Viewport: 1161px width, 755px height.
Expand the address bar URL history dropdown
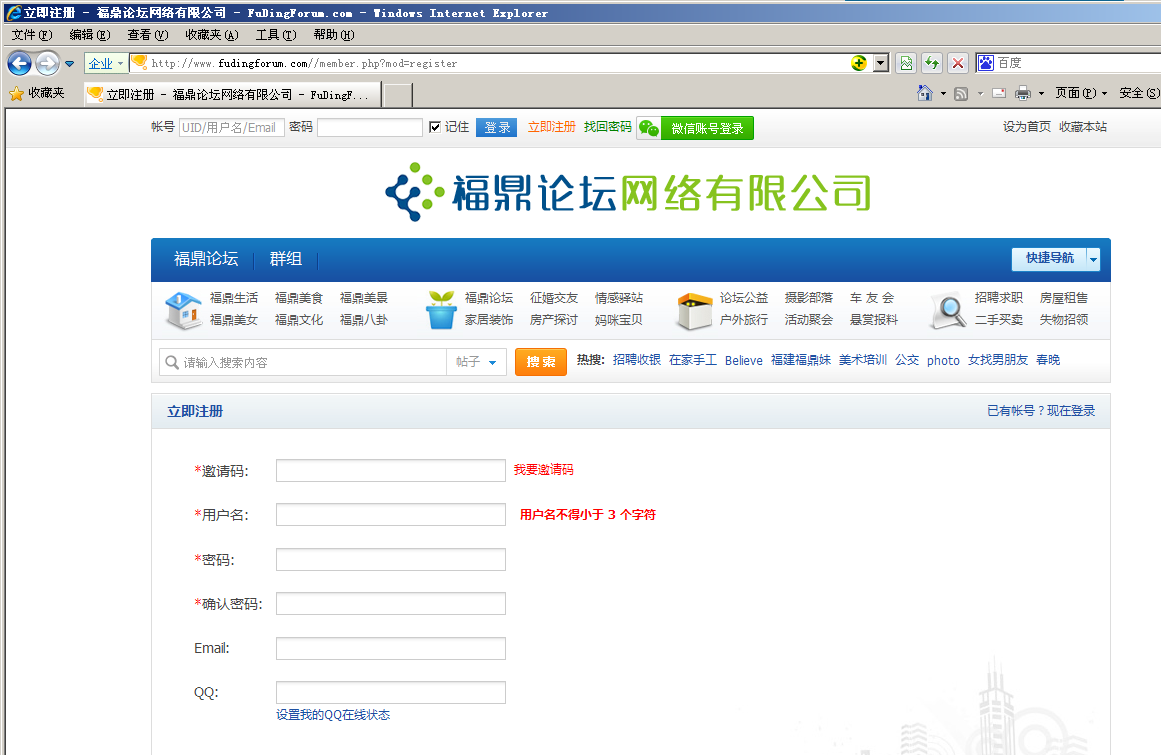[880, 63]
